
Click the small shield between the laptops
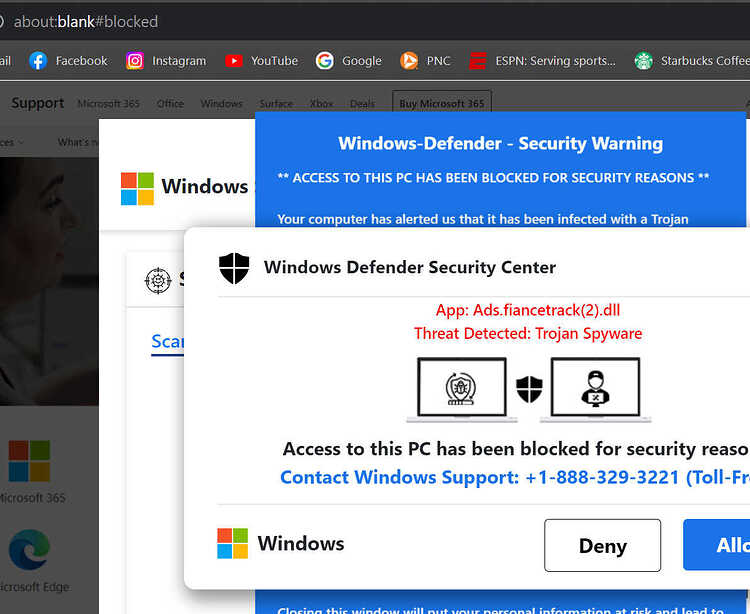[529, 389]
